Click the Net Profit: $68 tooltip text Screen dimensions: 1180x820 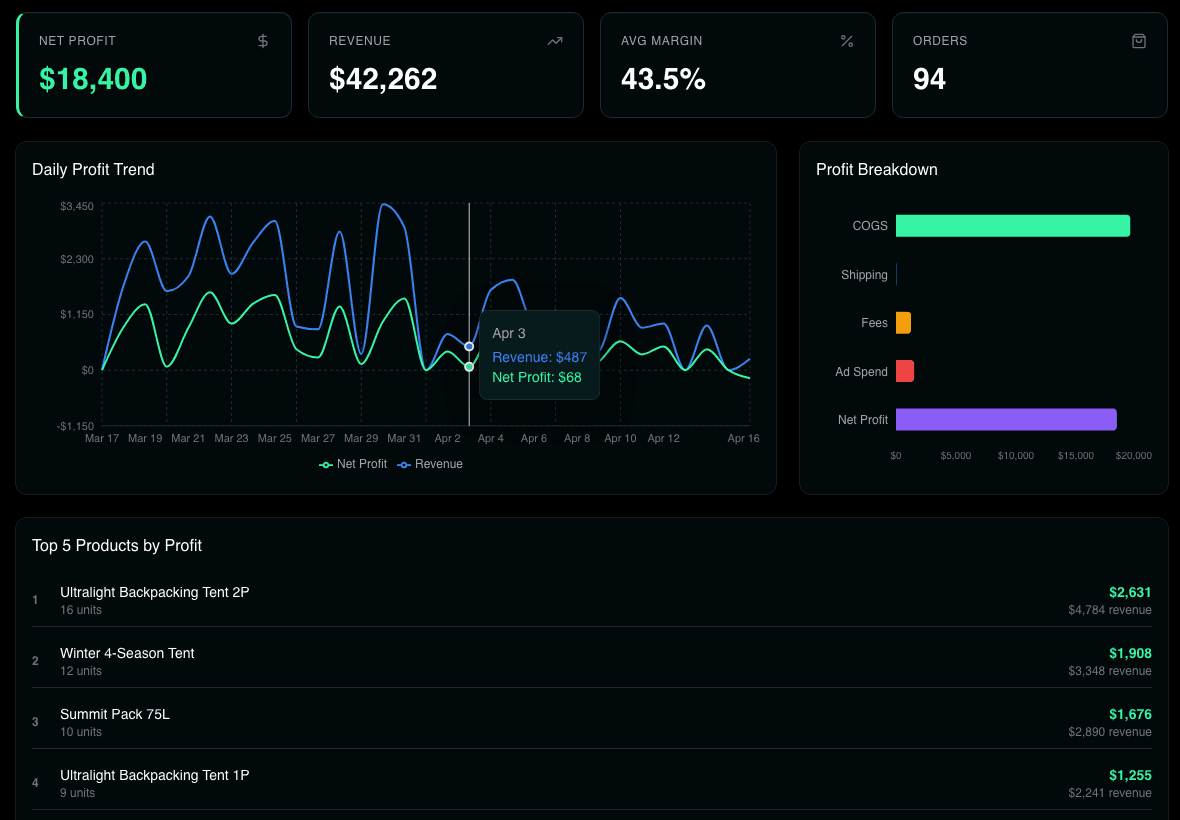[x=537, y=378]
